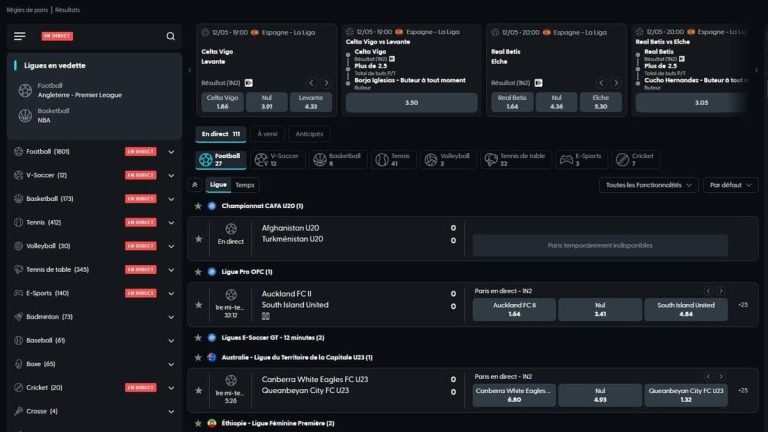The height and width of the screenshot is (432, 768).
Task: Bet on Queanbeyan City FC U23 at 1.32
Action: [x=686, y=395]
